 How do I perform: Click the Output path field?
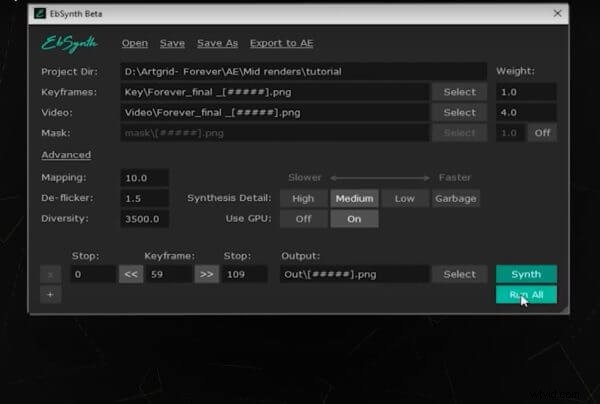click(356, 274)
